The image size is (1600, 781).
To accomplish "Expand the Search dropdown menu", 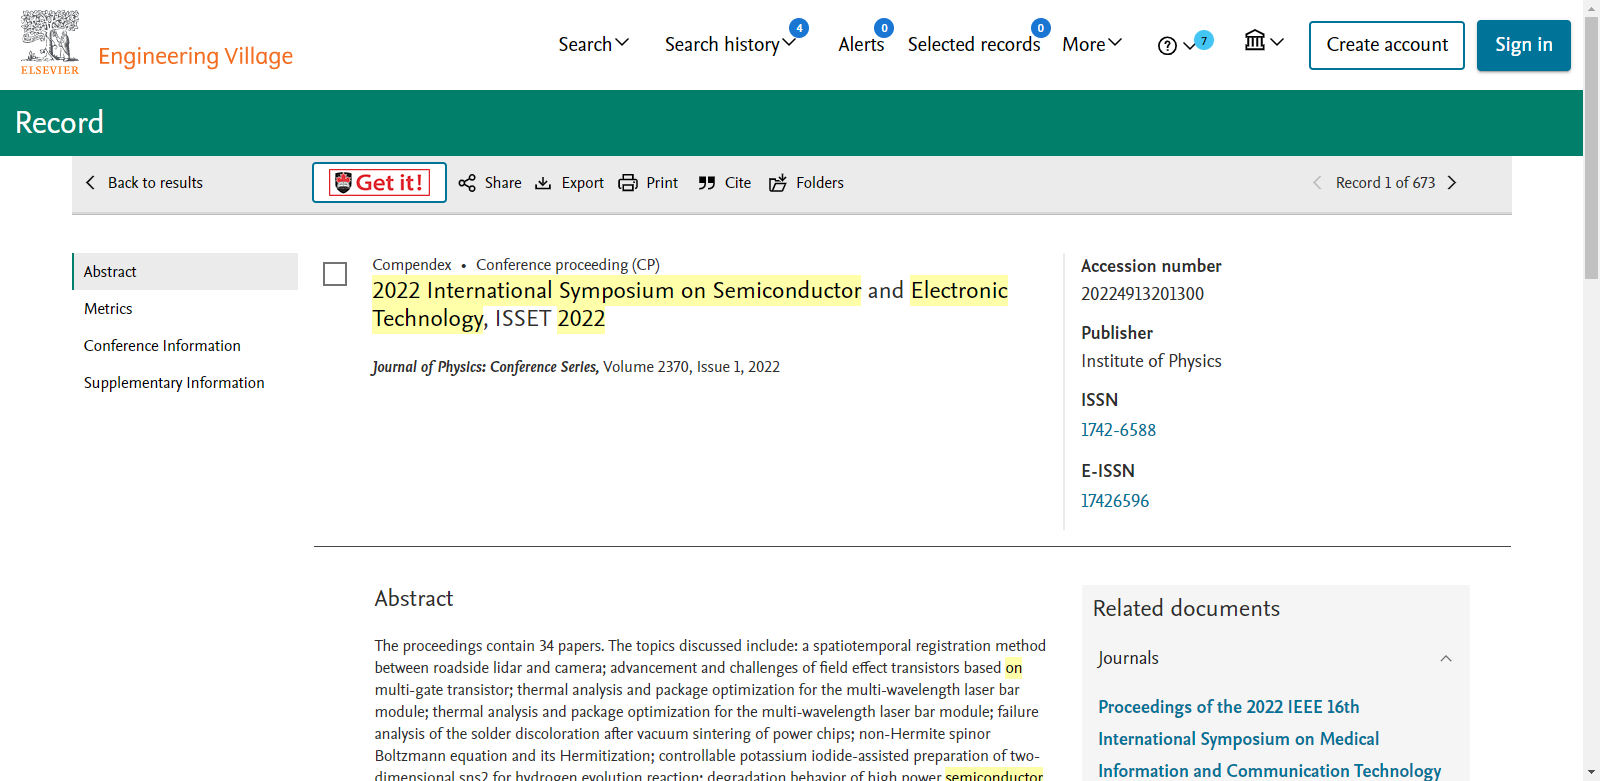I will 593,44.
